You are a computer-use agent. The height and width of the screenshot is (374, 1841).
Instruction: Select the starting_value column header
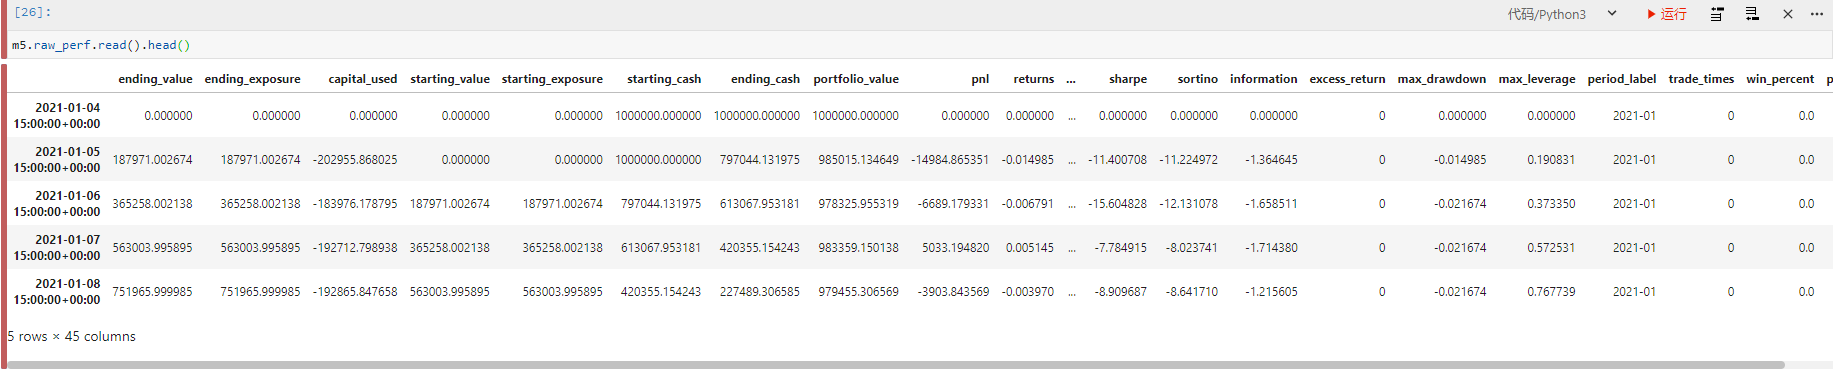450,79
